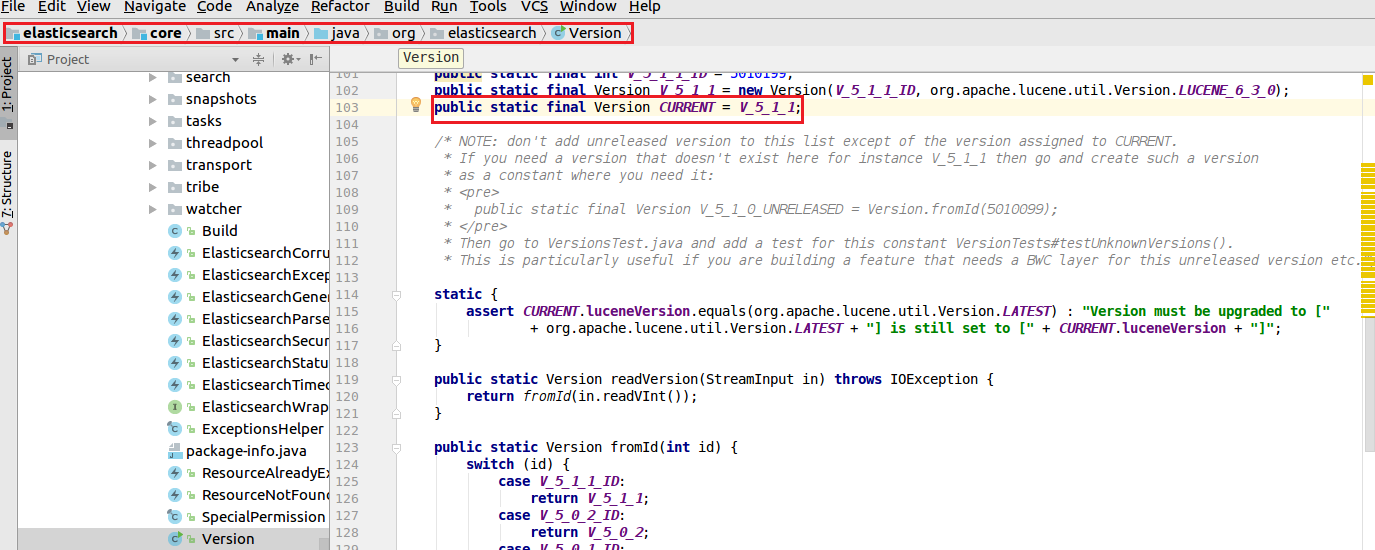Click the main breadcrumb
This screenshot has height=550, width=1375.
point(275,33)
